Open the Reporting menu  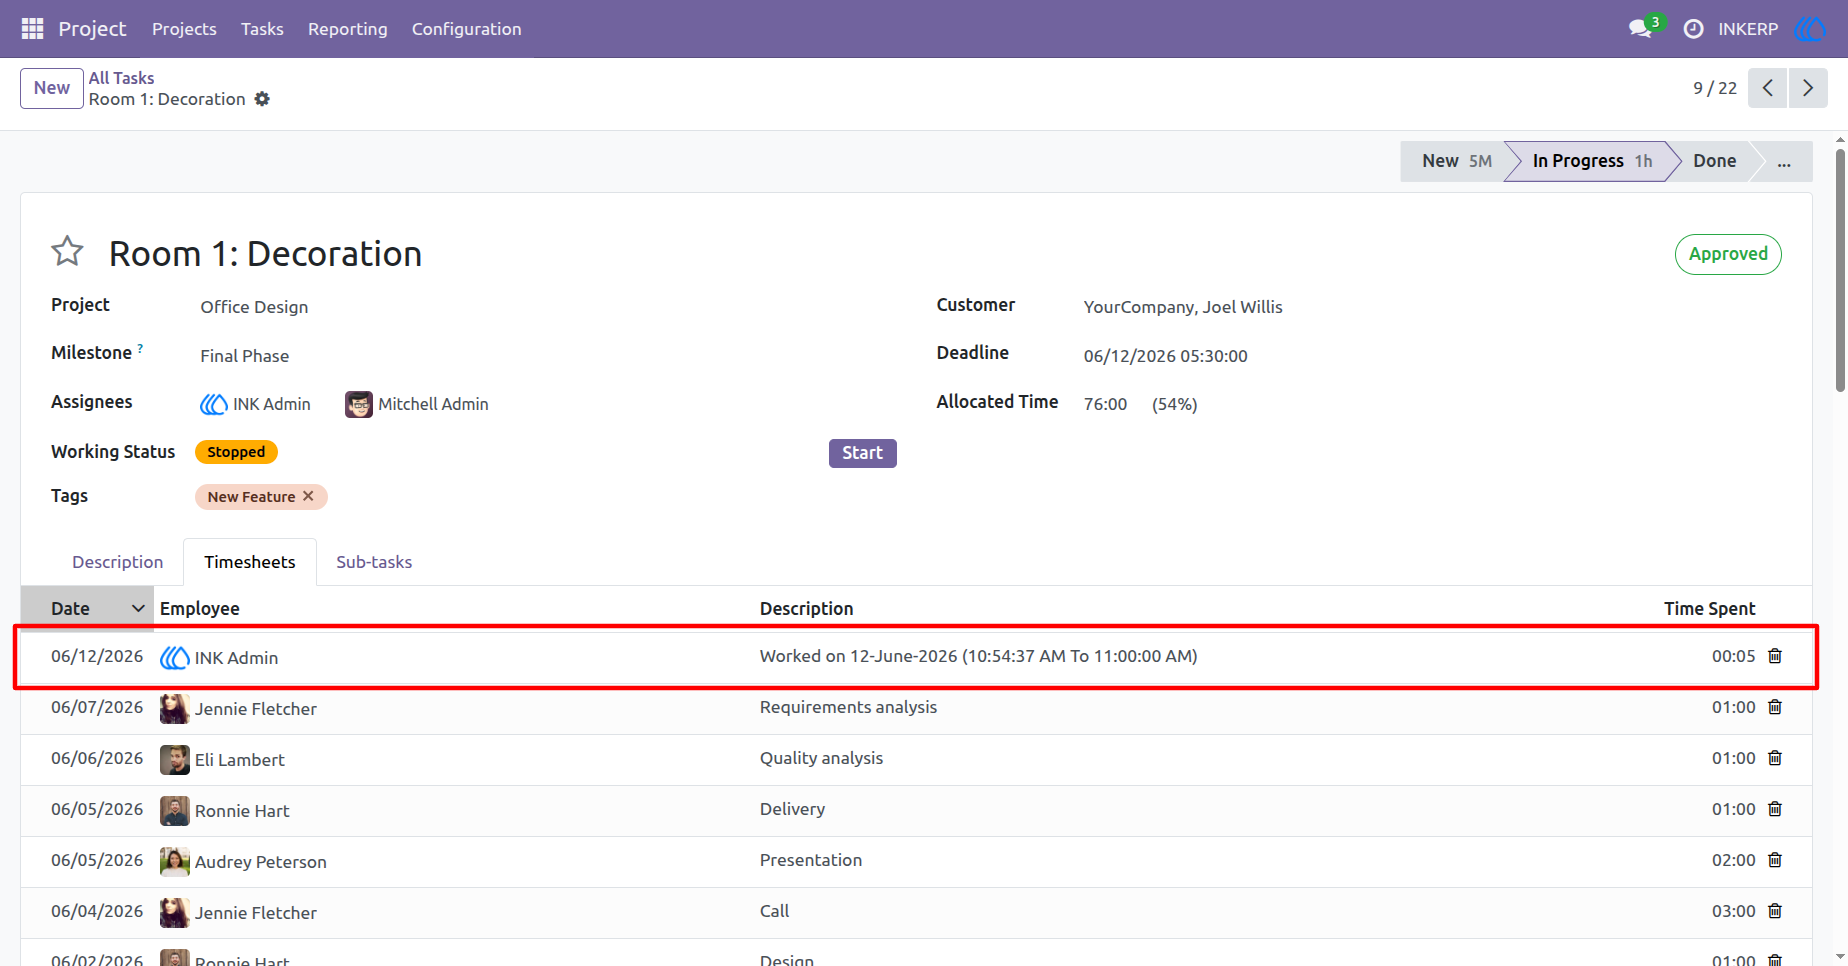[348, 29]
